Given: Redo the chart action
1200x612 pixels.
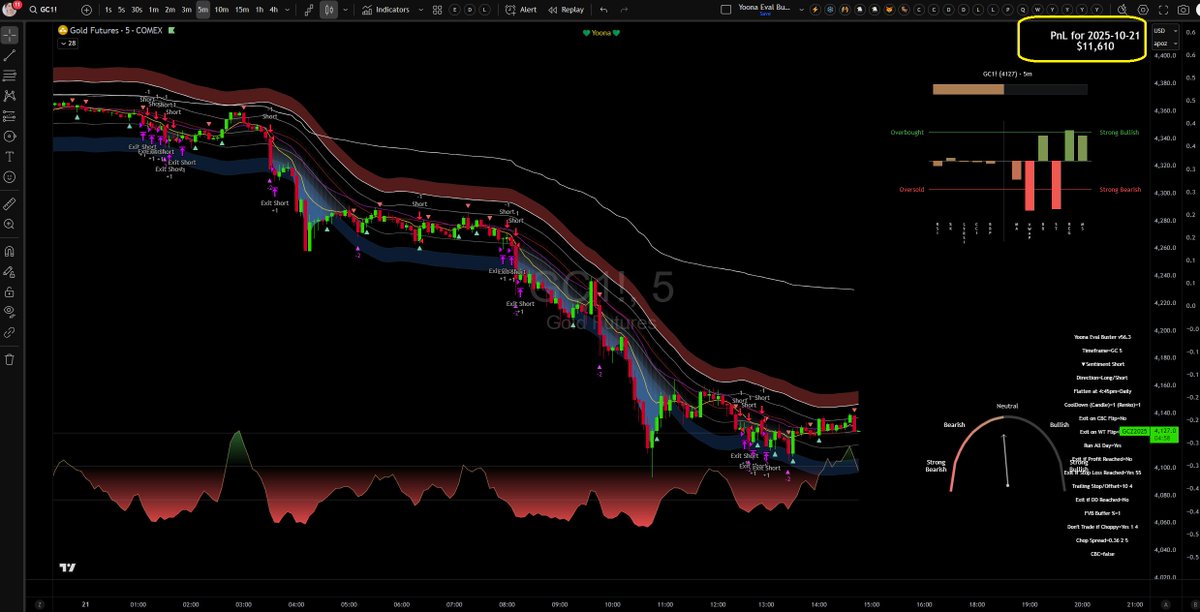Looking at the screenshot, I should 626,9.
